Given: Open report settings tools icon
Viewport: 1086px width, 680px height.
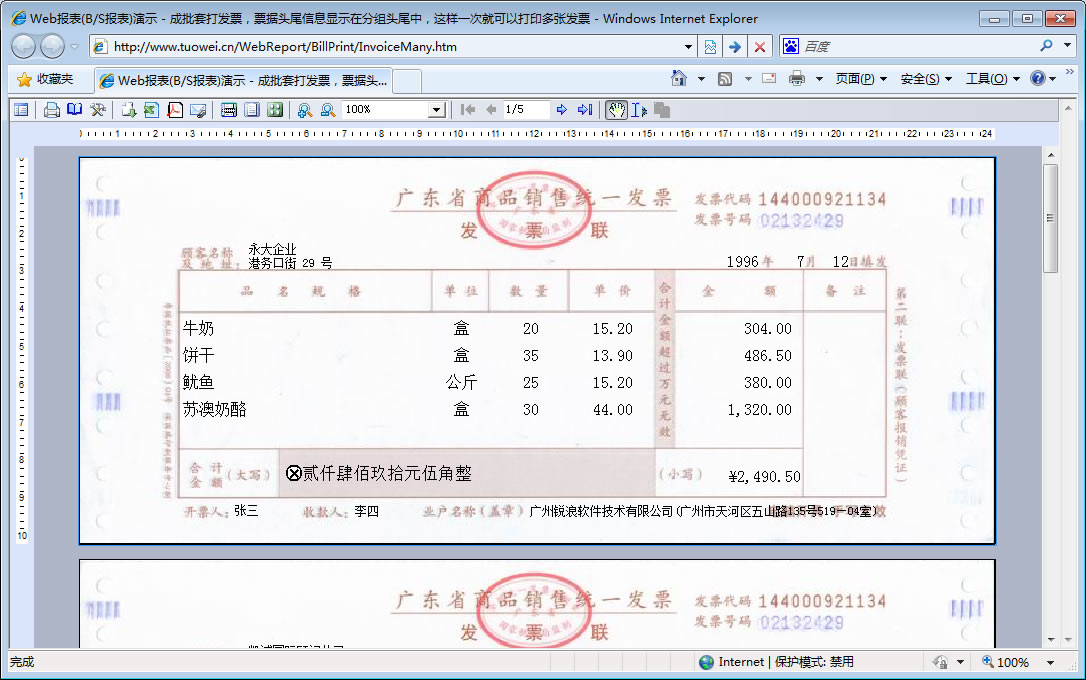Looking at the screenshot, I should tap(98, 110).
